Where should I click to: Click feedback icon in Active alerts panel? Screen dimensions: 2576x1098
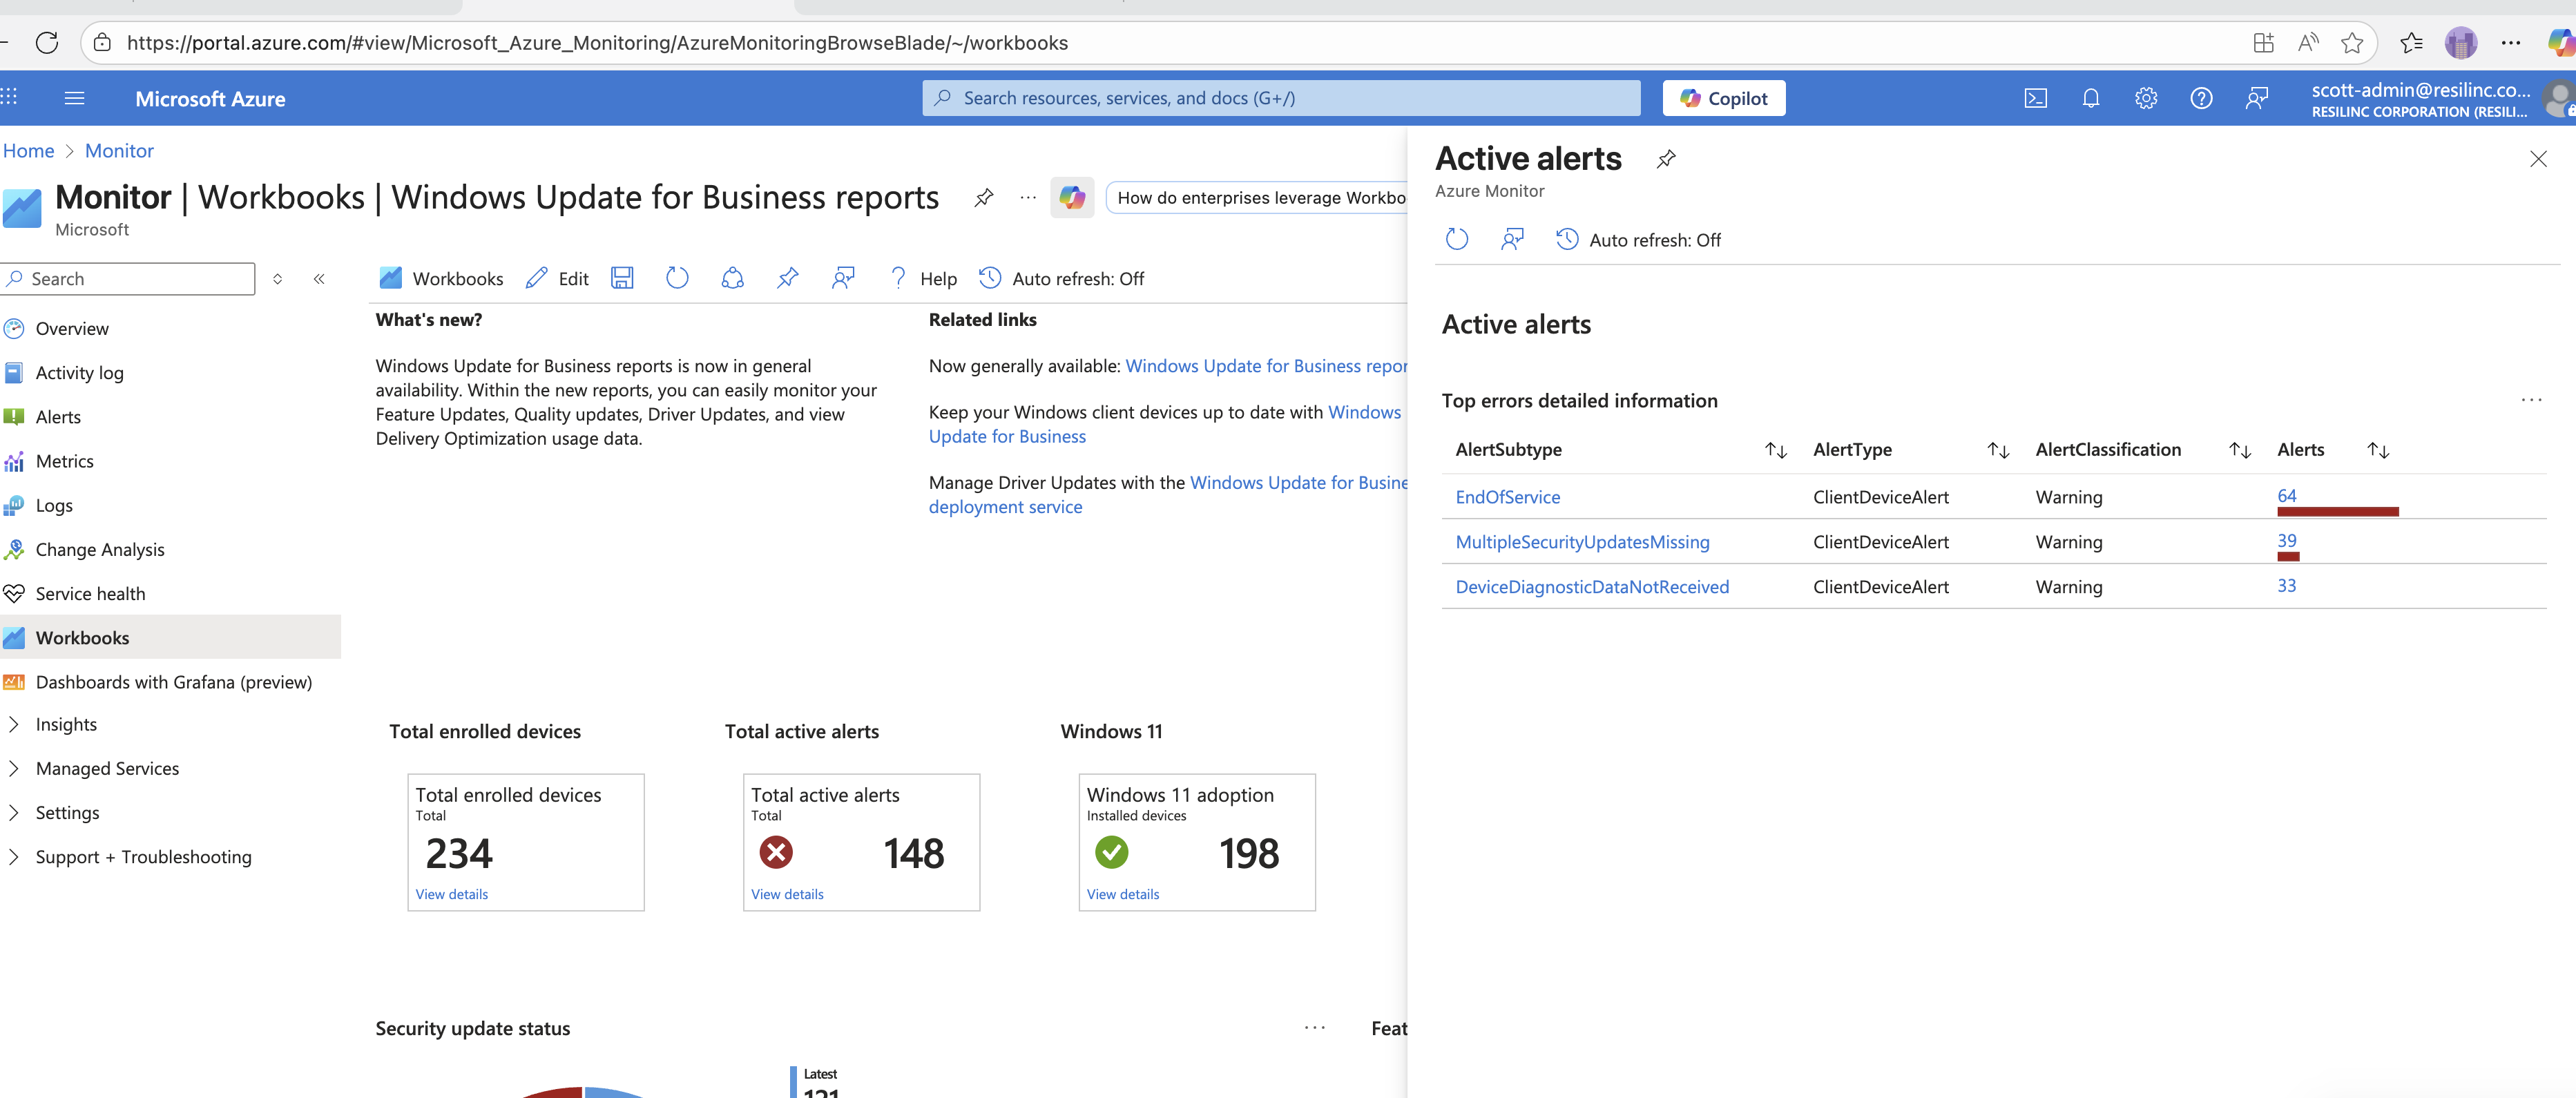(1512, 239)
